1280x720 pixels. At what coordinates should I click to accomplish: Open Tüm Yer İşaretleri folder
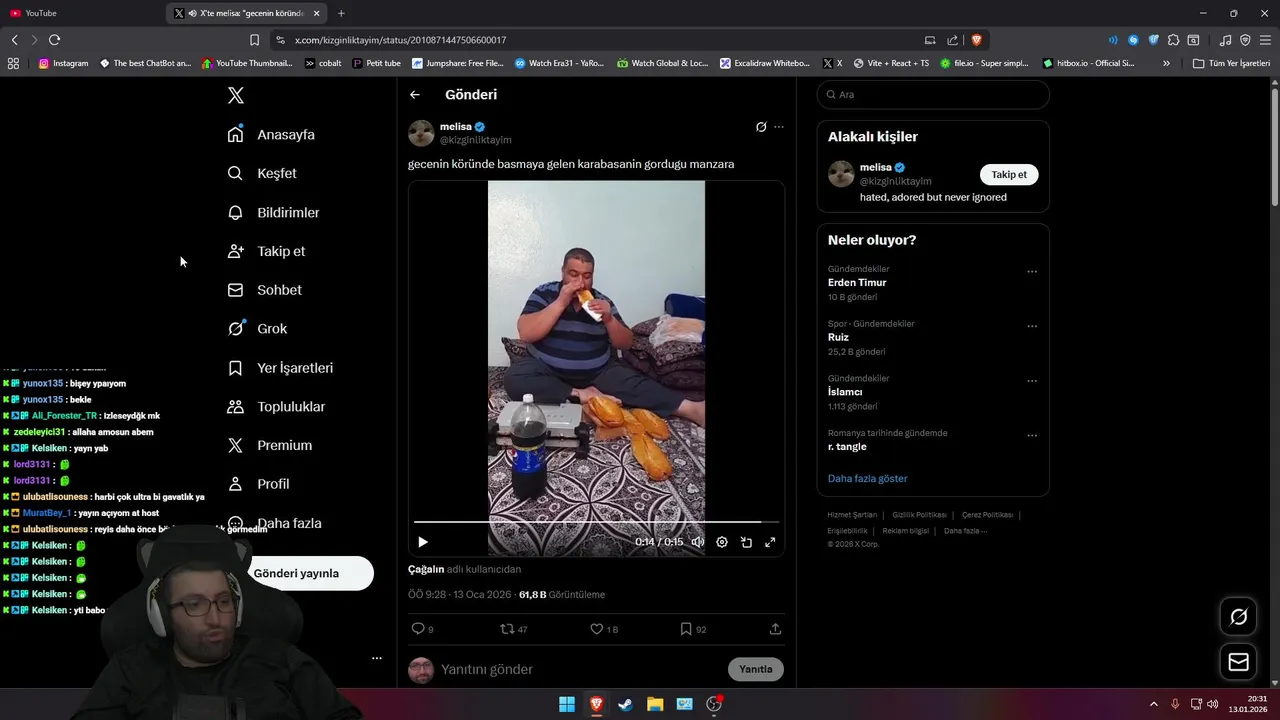[x=1232, y=63]
